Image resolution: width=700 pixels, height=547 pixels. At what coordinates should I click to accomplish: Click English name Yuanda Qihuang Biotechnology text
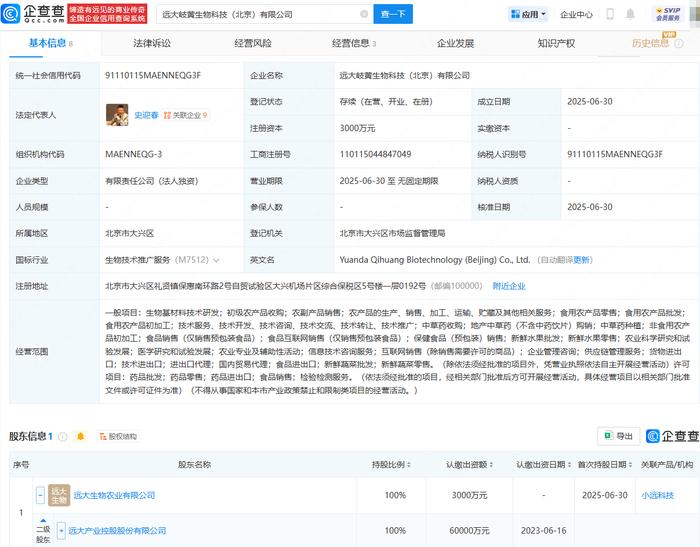[435, 259]
